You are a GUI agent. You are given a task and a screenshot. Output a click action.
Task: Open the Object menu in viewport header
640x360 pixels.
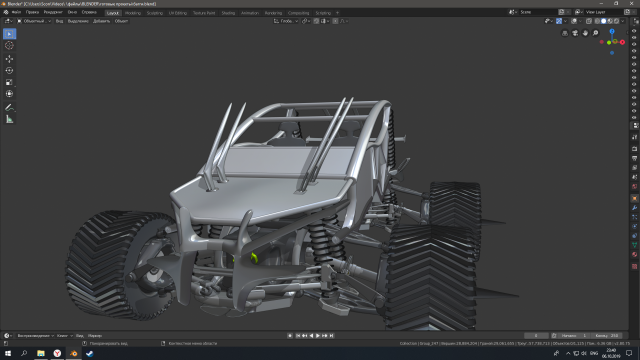click(x=121, y=21)
